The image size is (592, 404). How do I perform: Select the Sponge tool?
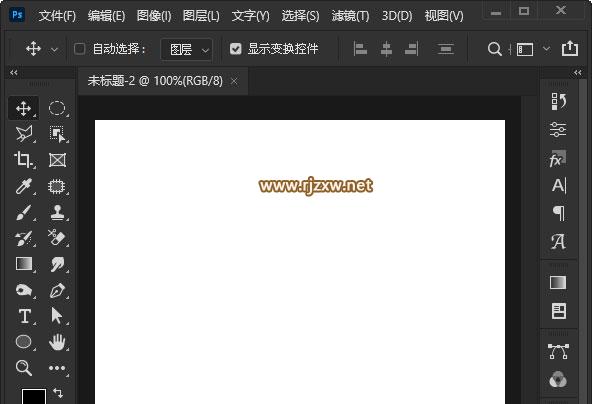[x=23, y=290]
